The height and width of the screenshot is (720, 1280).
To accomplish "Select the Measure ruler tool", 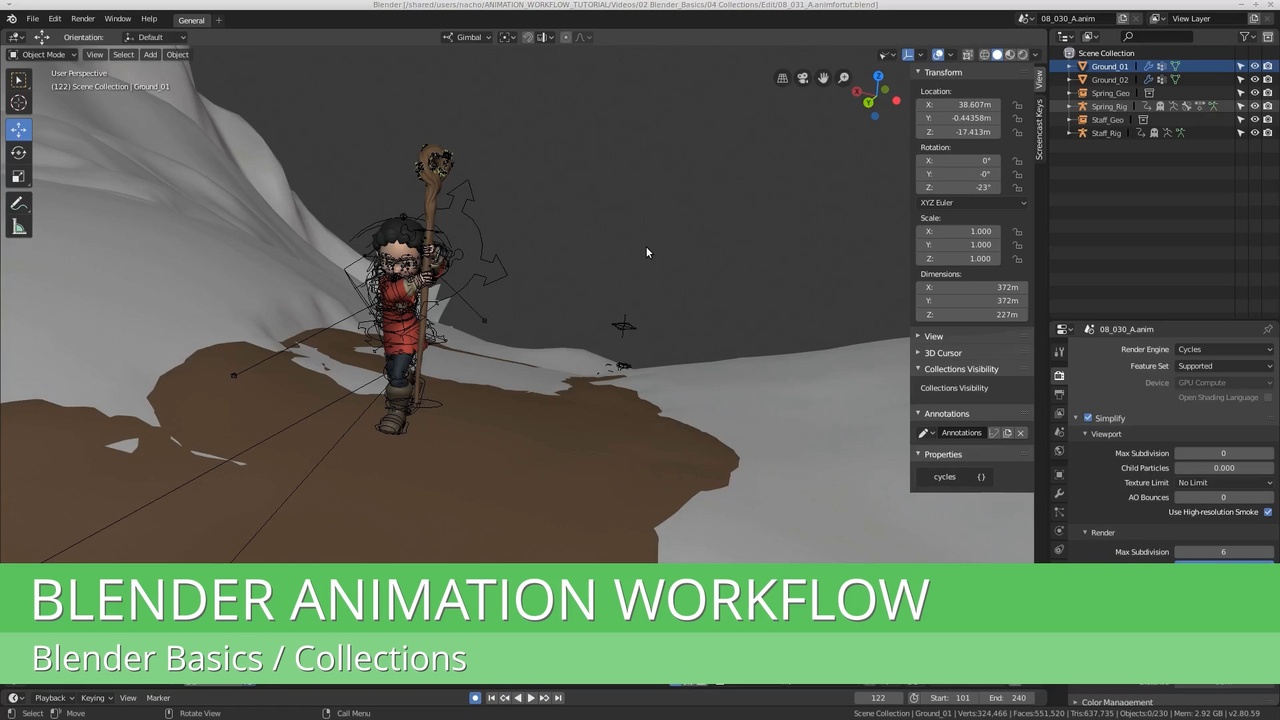I will tap(18, 228).
